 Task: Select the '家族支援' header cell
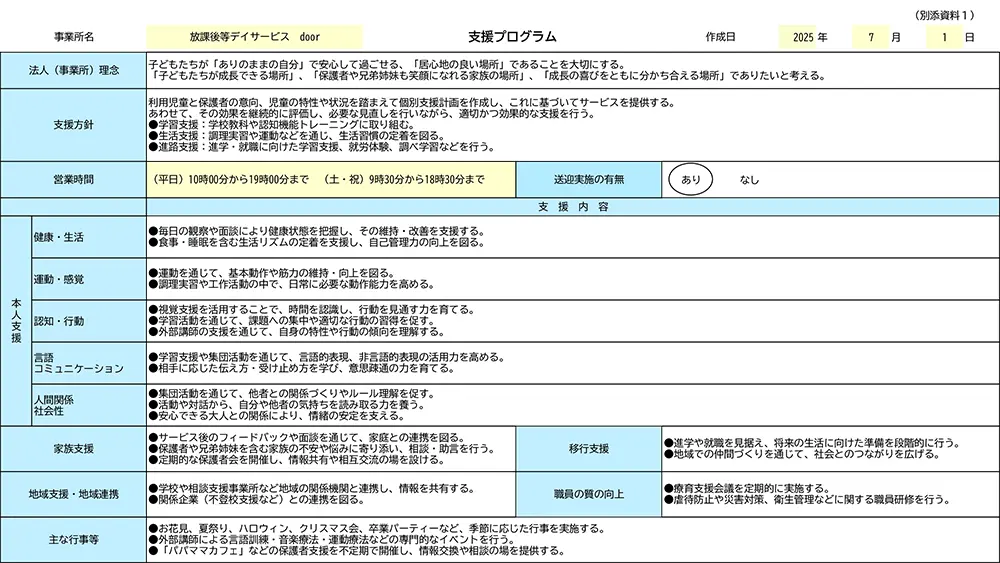[x=74, y=448]
